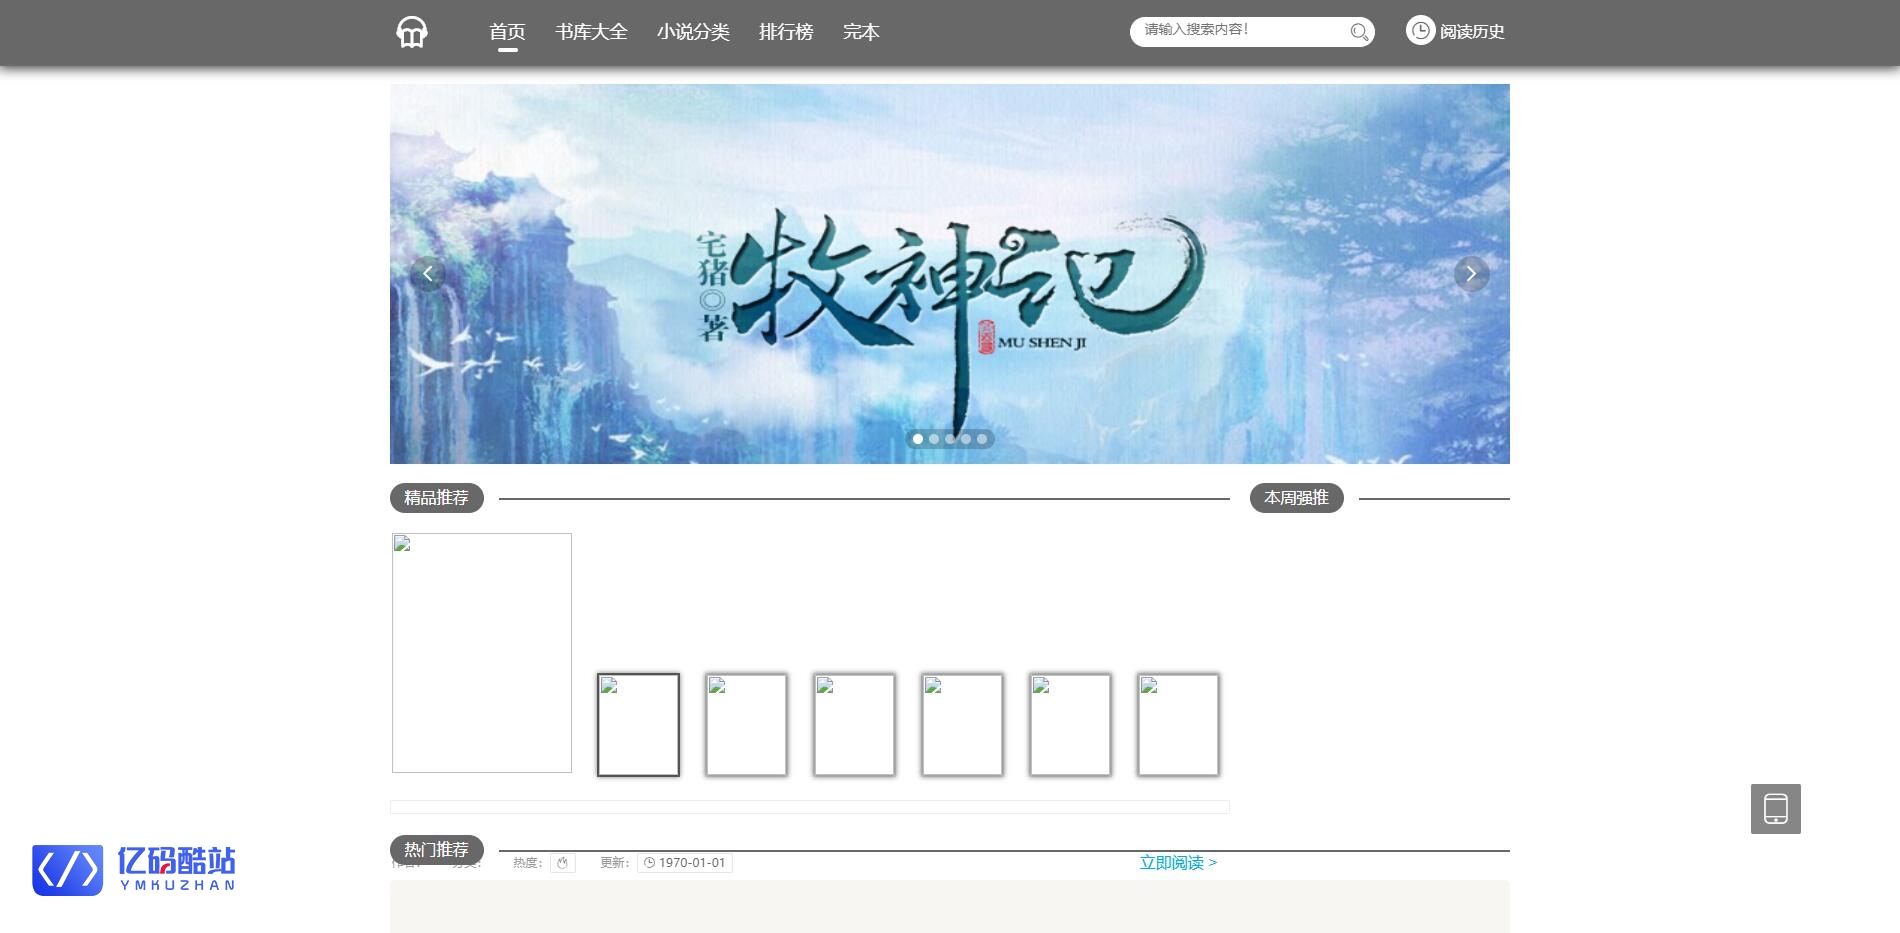Screen dimensions: 1900x933
Task: Select the sixth small book thumbnail
Action: (1178, 725)
